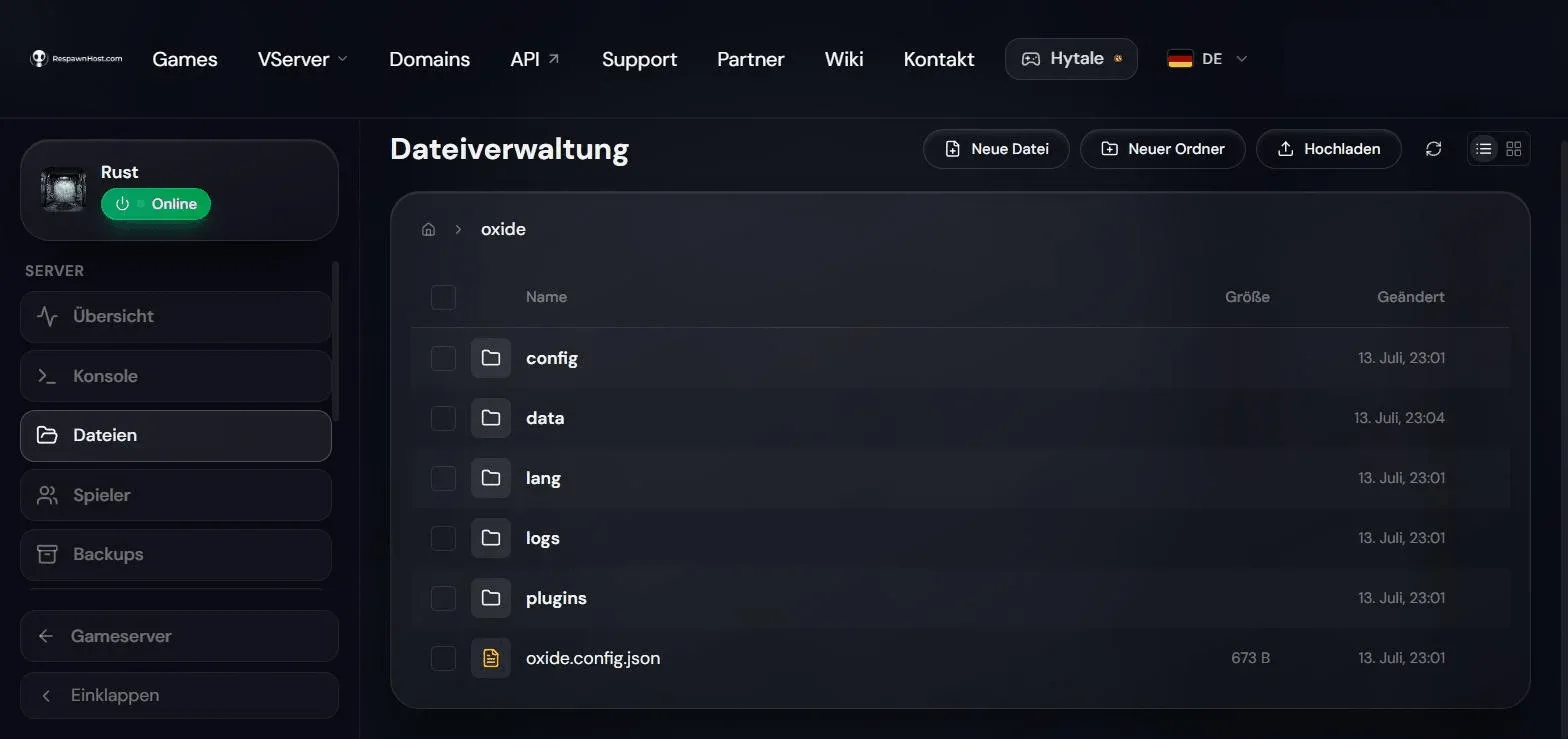
Task: Click the oxide.config.json file icon
Action: (x=490, y=658)
